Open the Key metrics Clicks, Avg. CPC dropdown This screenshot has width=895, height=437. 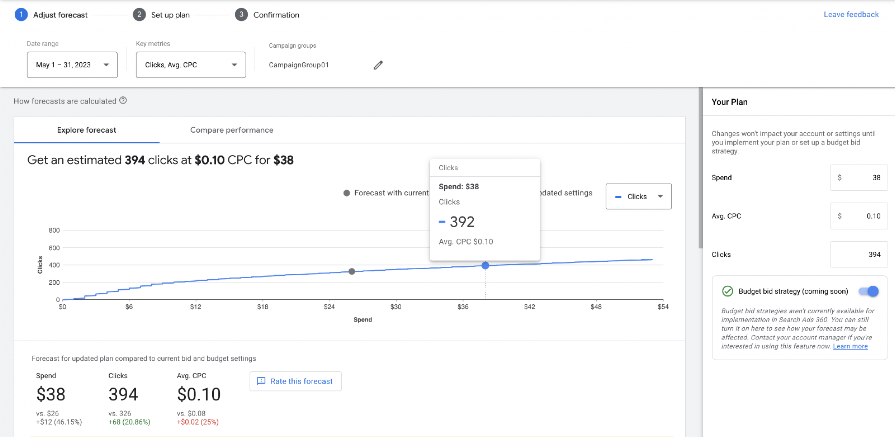point(191,64)
